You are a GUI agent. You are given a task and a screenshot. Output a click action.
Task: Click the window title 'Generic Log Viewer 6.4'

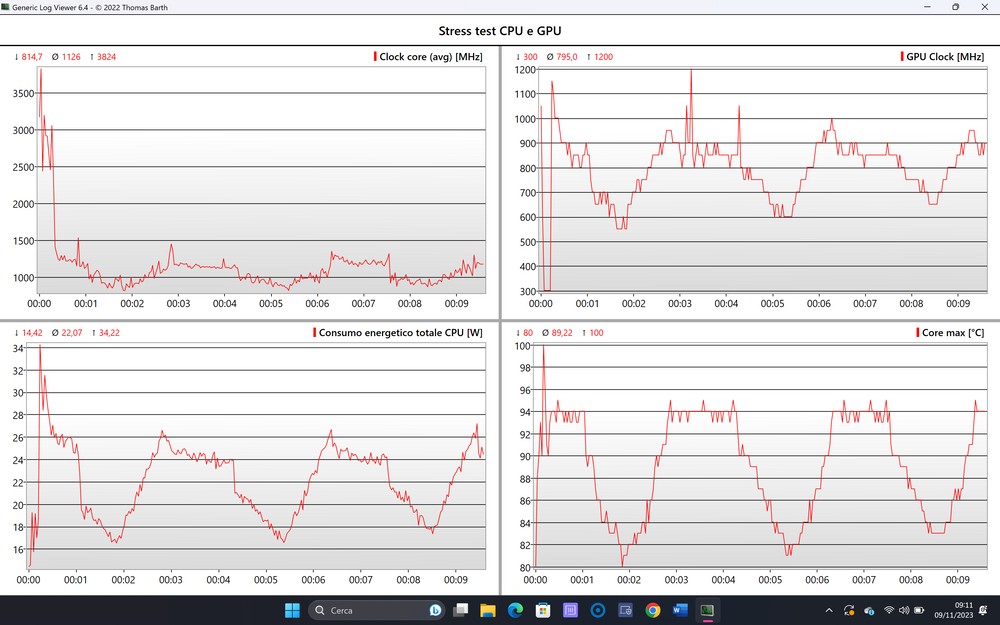[x=50, y=8]
